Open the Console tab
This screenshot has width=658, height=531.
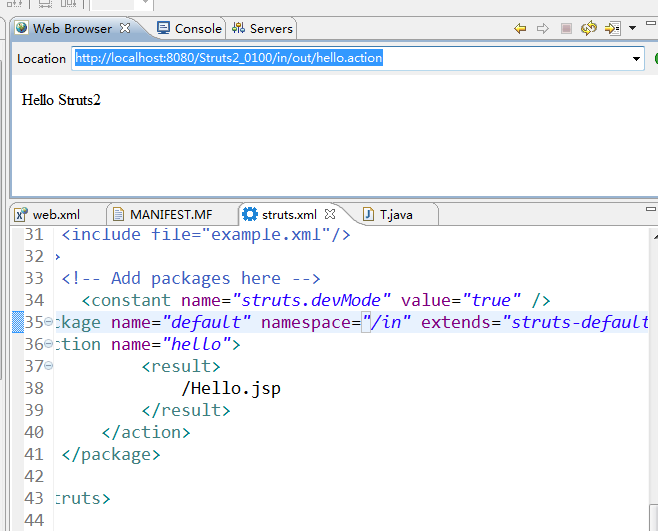[x=189, y=29]
